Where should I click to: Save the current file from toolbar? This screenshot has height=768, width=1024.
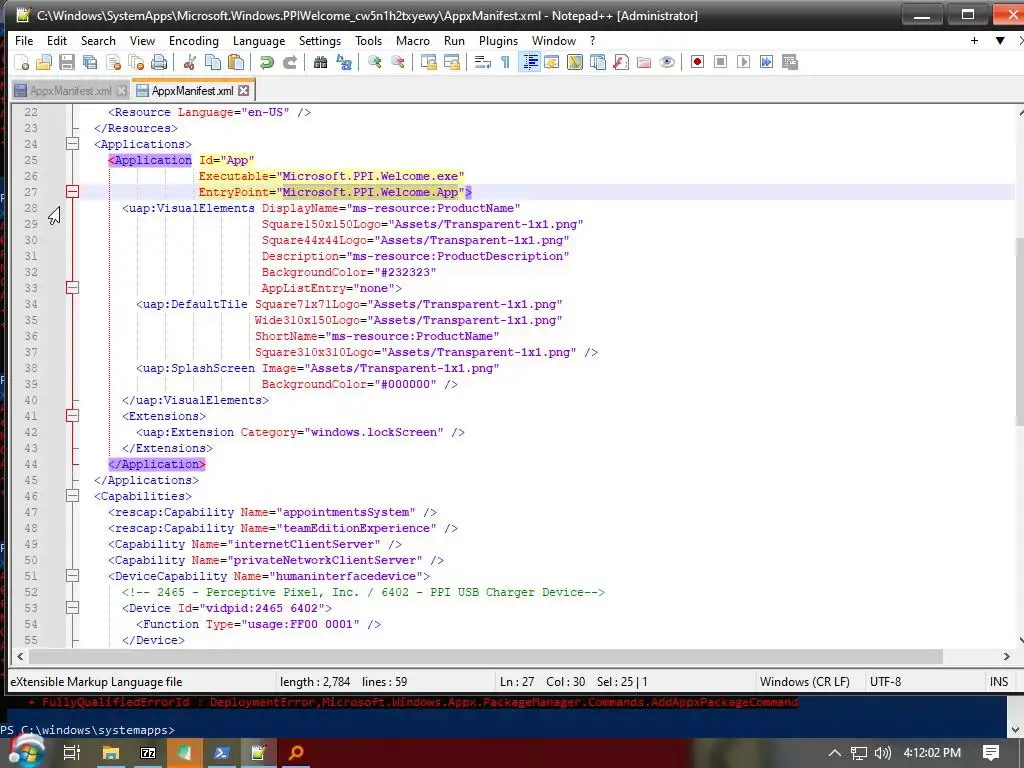tap(67, 62)
